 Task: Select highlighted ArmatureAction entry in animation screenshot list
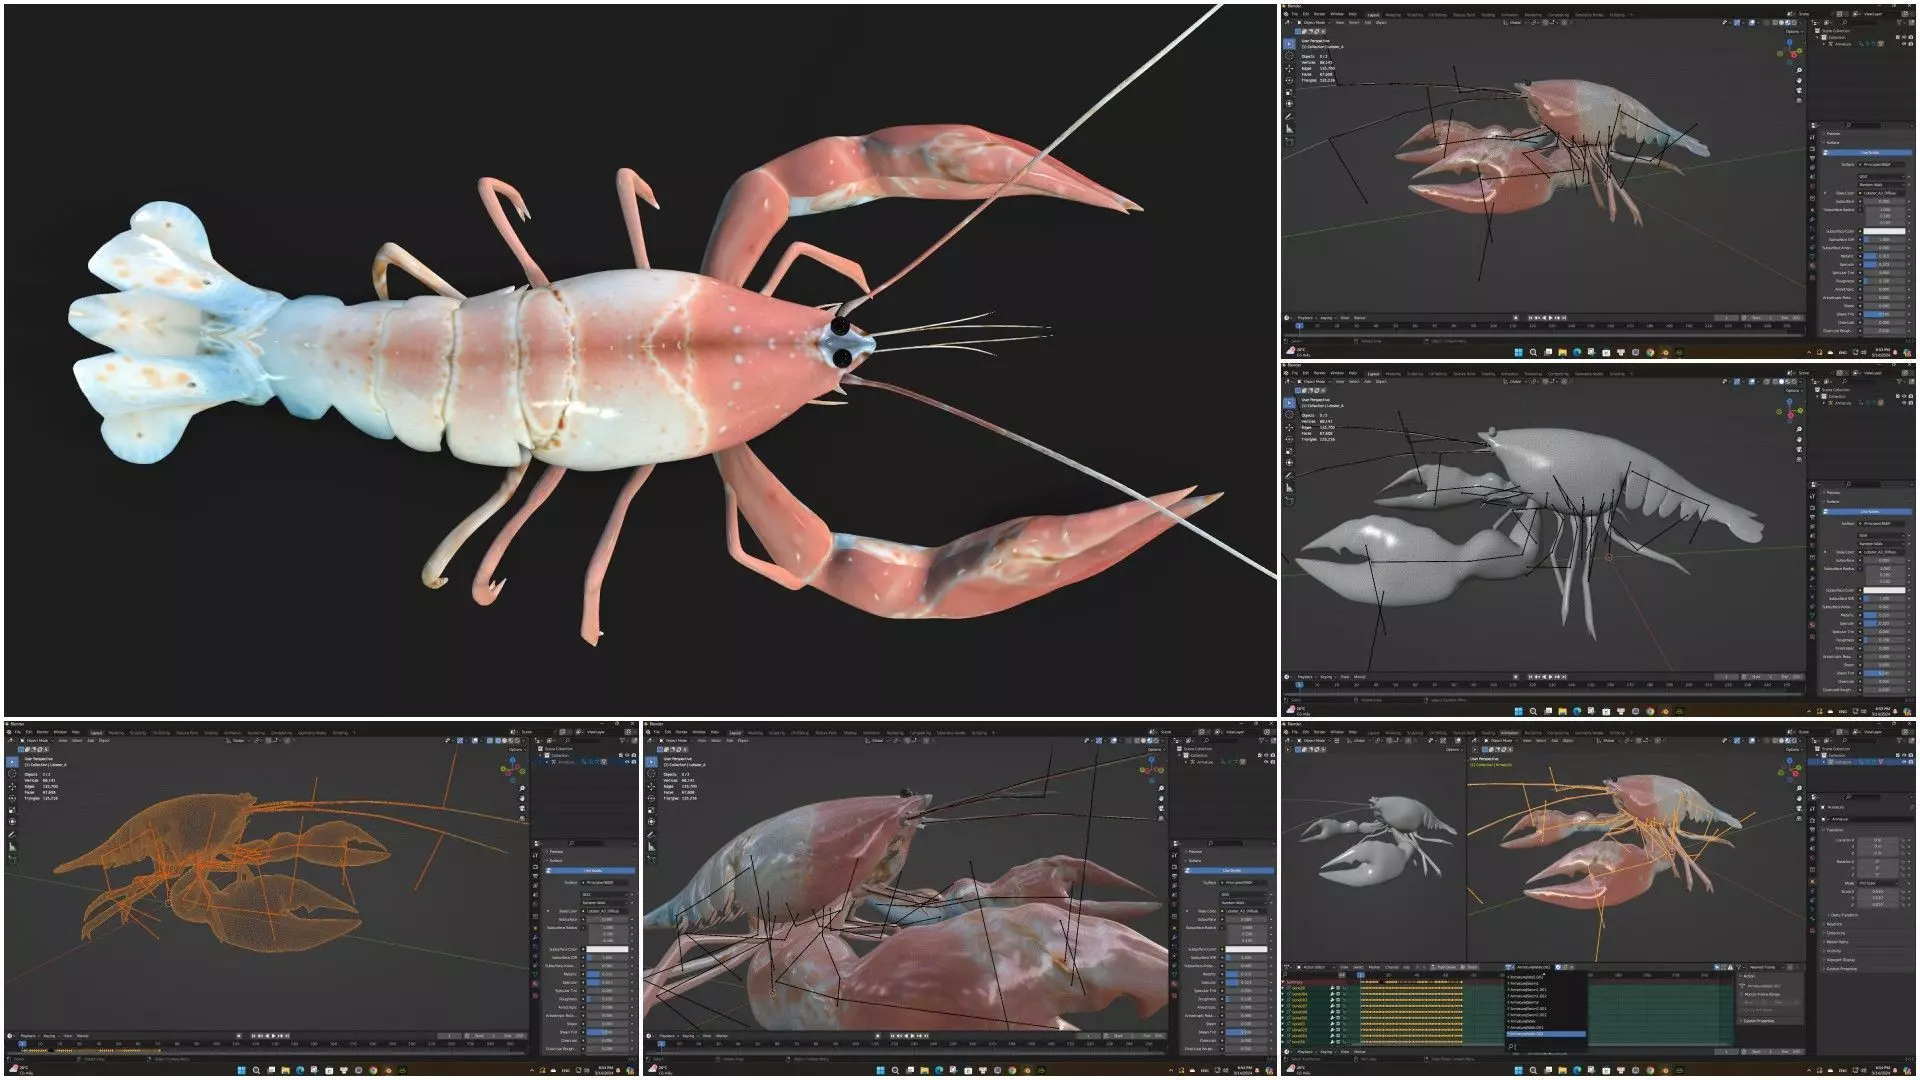click(x=1547, y=1034)
